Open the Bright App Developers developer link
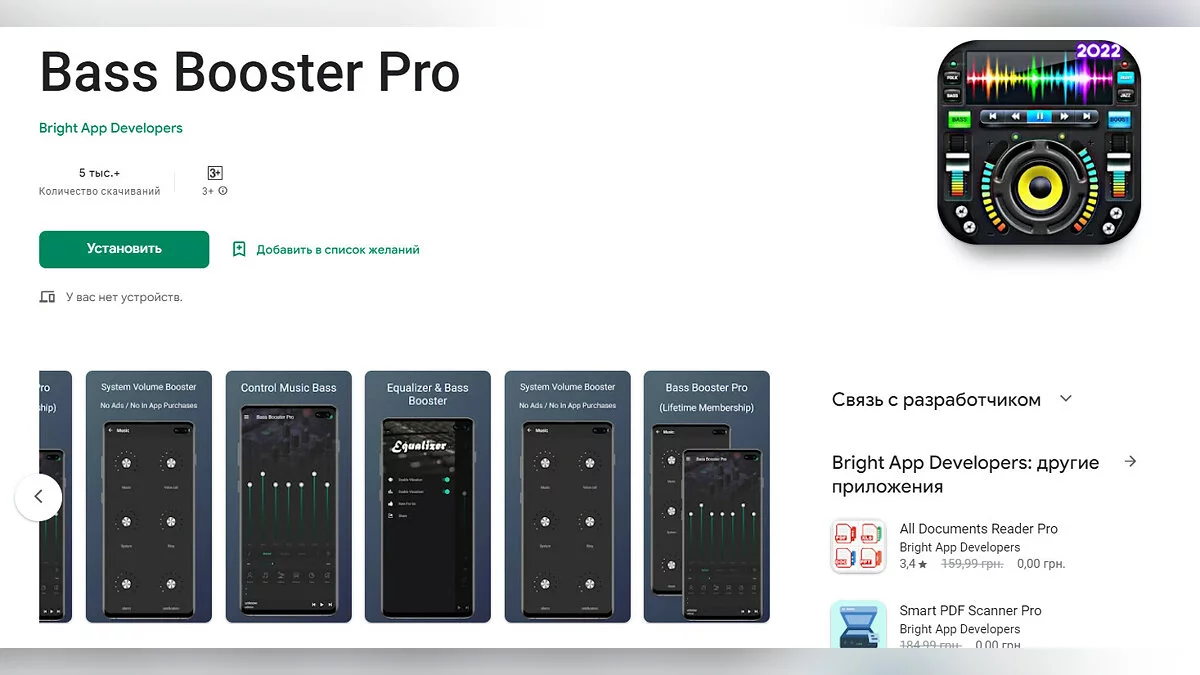The height and width of the screenshot is (675, 1200). pos(111,128)
